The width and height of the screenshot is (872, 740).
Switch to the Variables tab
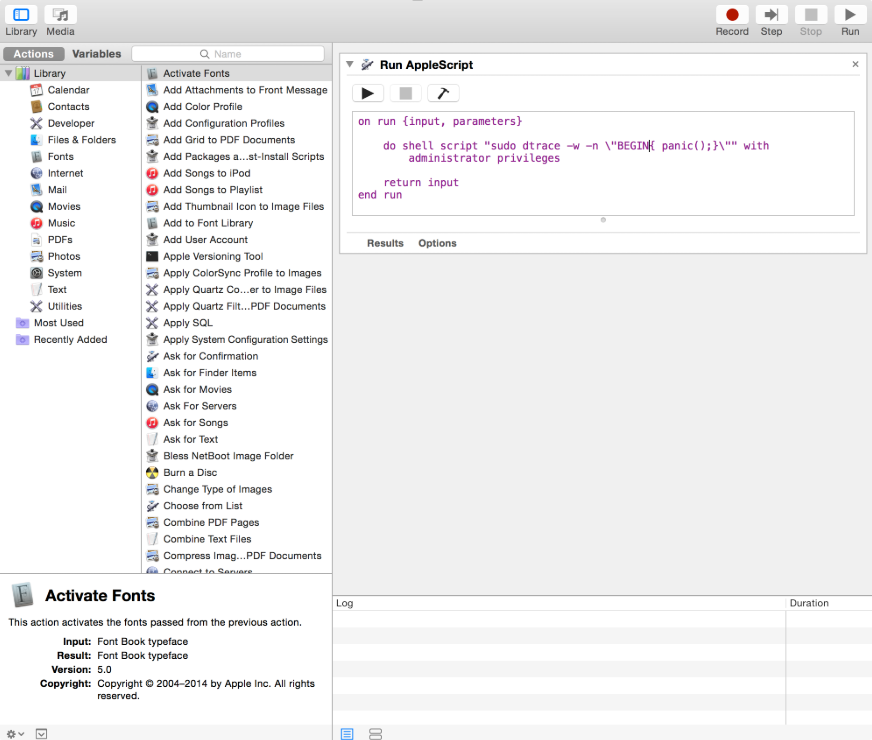(x=97, y=54)
